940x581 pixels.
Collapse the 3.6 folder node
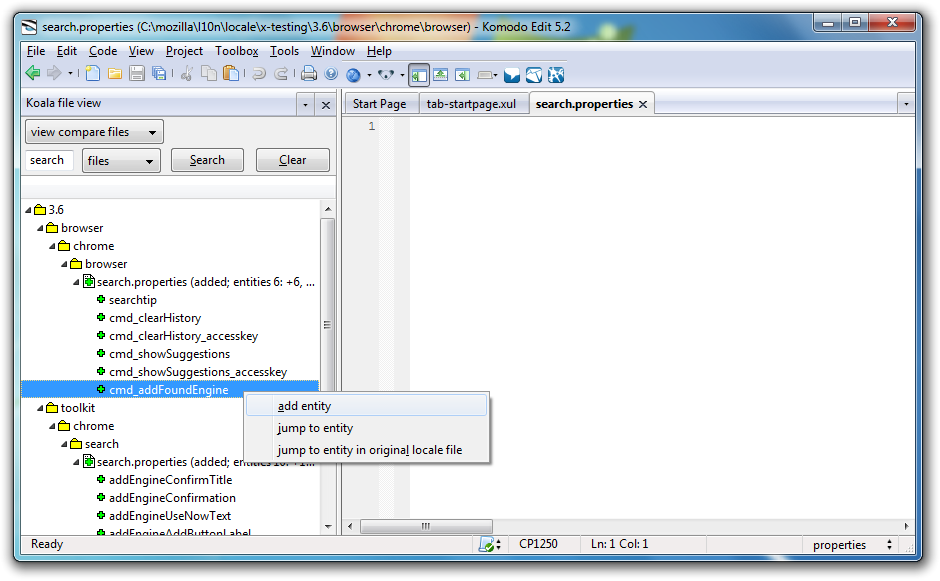[28, 210]
